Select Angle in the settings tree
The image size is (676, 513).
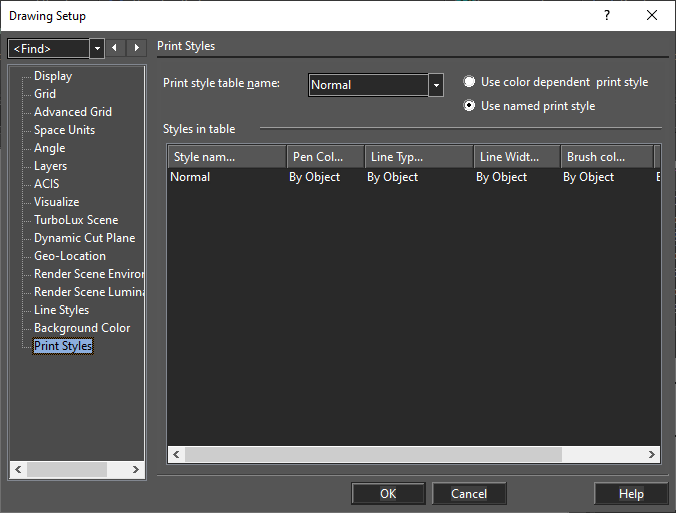[x=50, y=148]
